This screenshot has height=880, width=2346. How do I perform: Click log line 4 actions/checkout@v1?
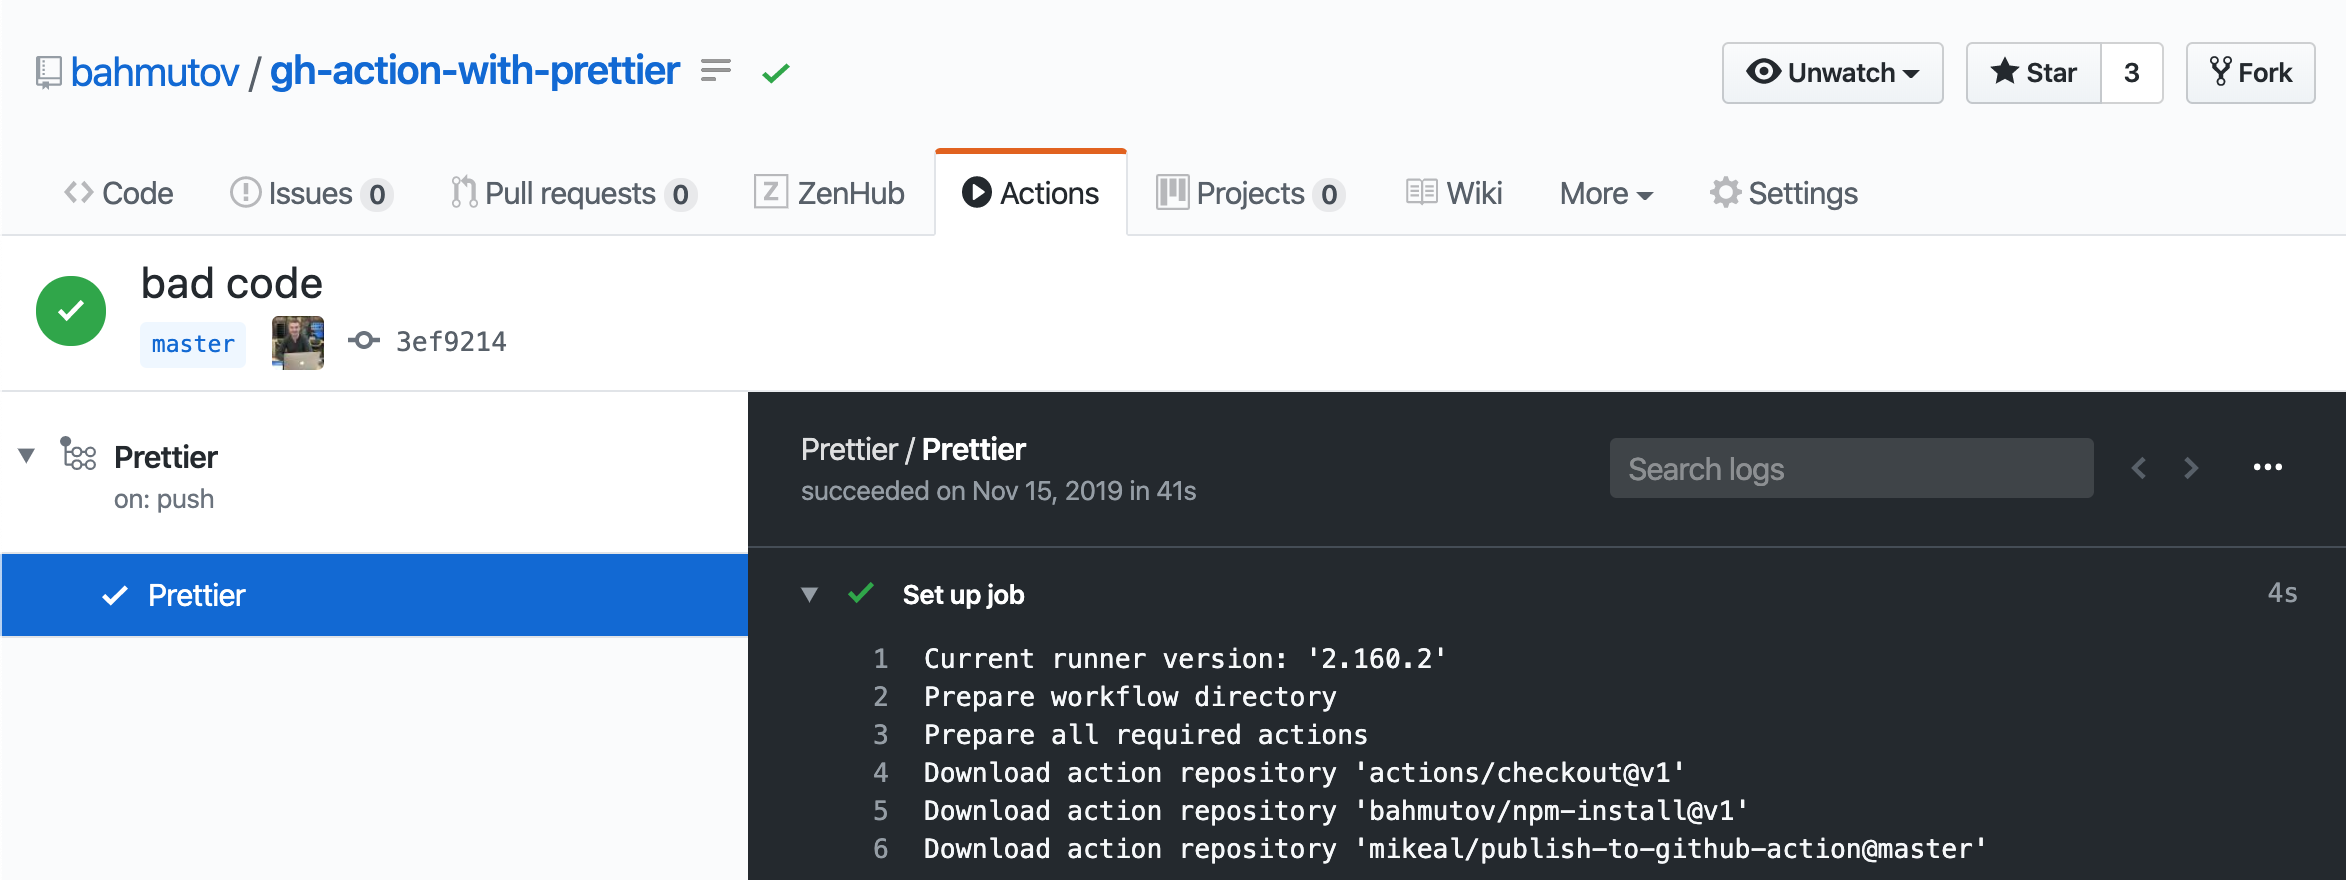point(1304,773)
